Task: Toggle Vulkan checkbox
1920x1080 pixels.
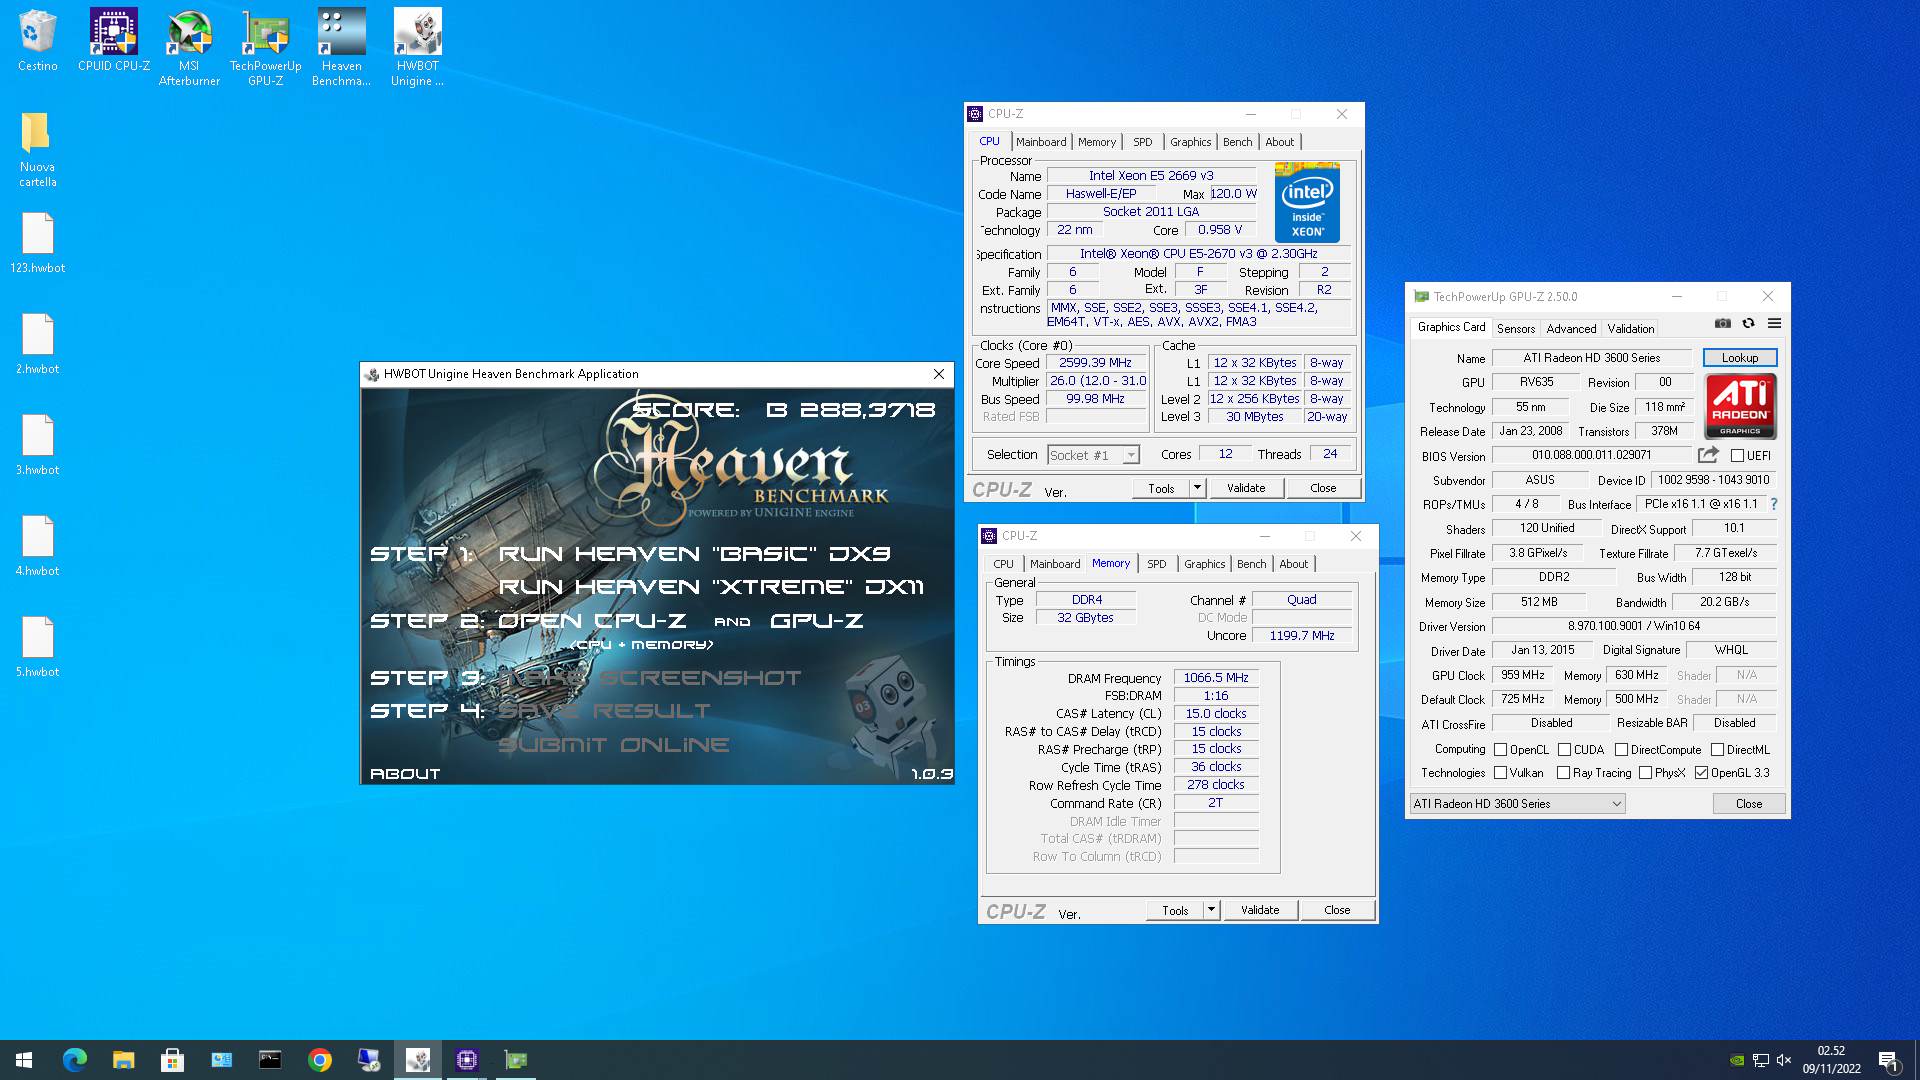Action: click(1500, 773)
